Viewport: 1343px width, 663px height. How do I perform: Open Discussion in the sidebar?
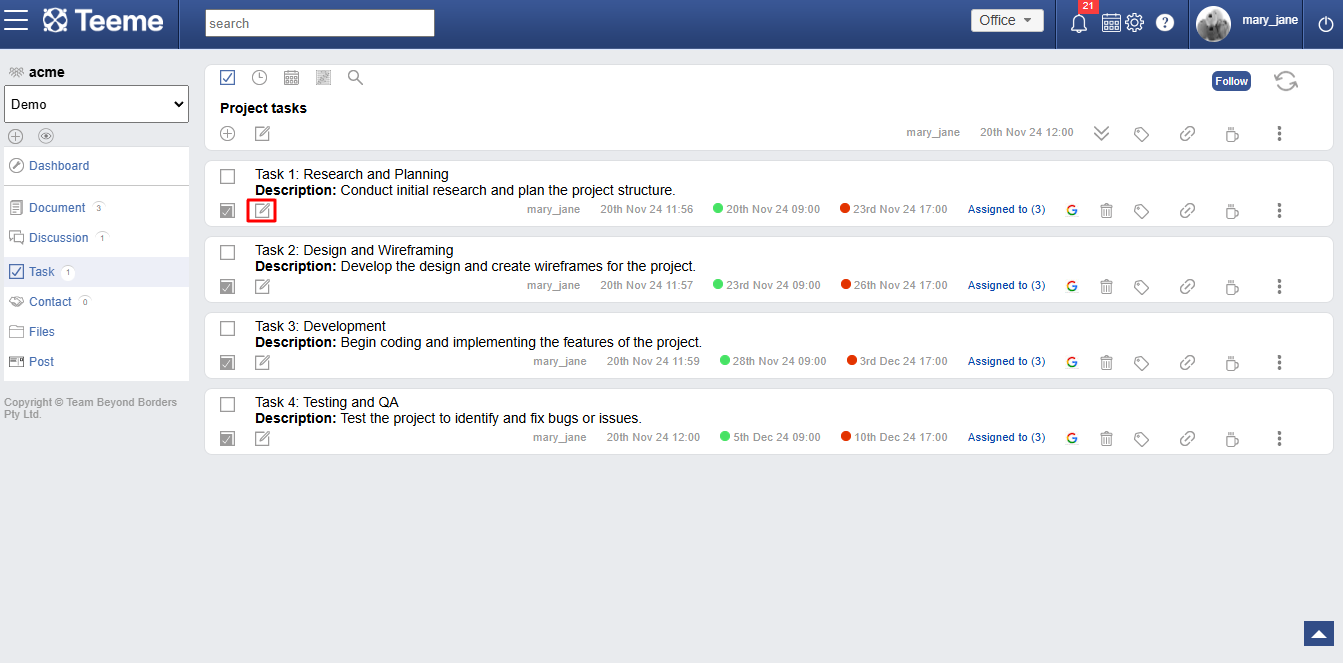59,238
